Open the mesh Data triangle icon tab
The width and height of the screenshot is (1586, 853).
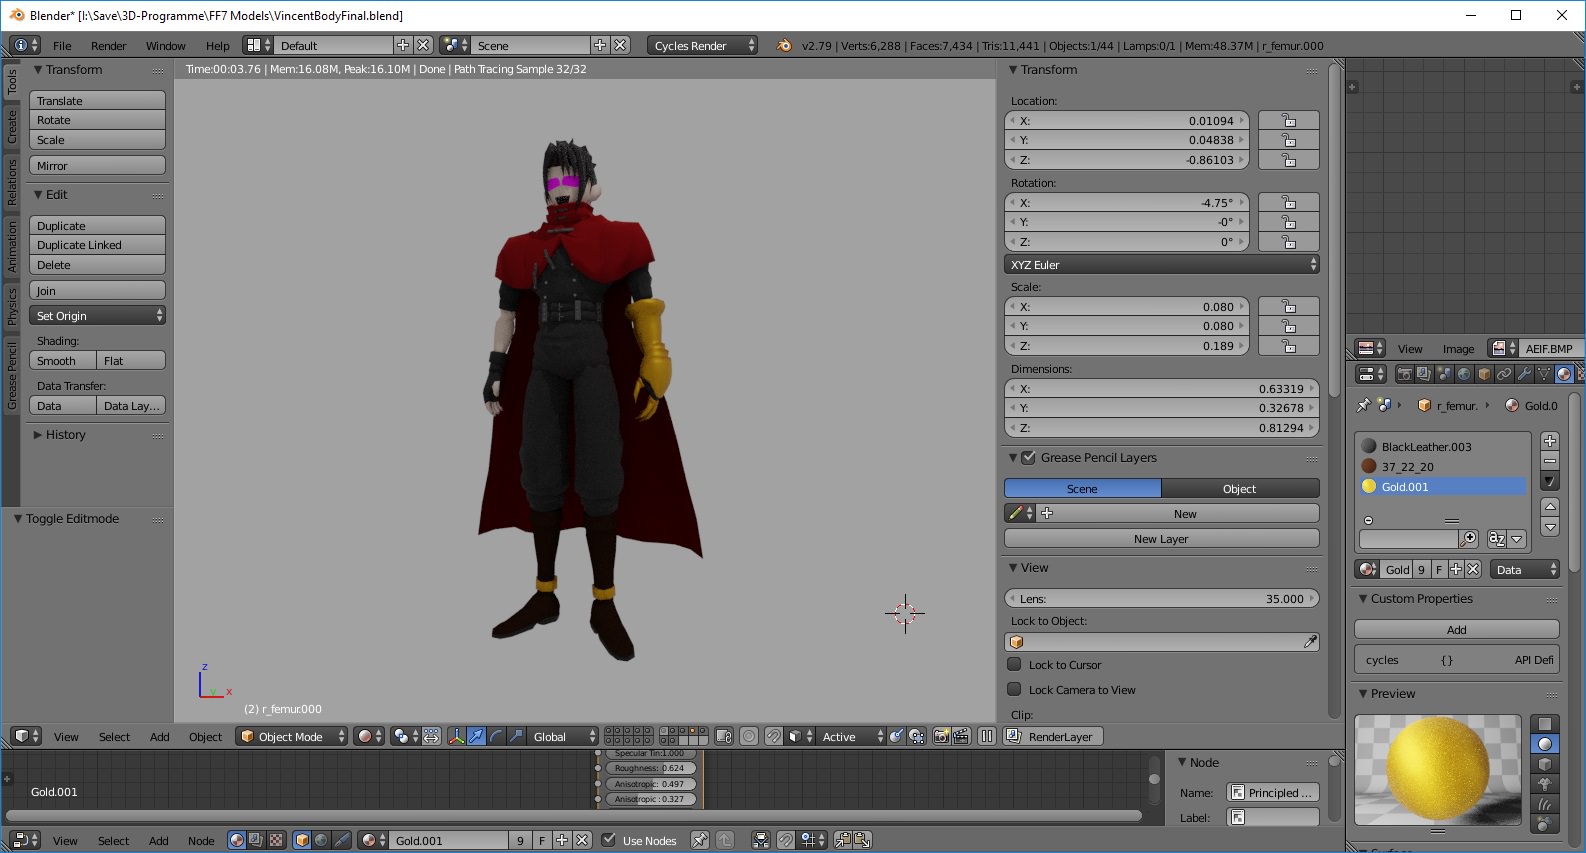coord(1544,374)
